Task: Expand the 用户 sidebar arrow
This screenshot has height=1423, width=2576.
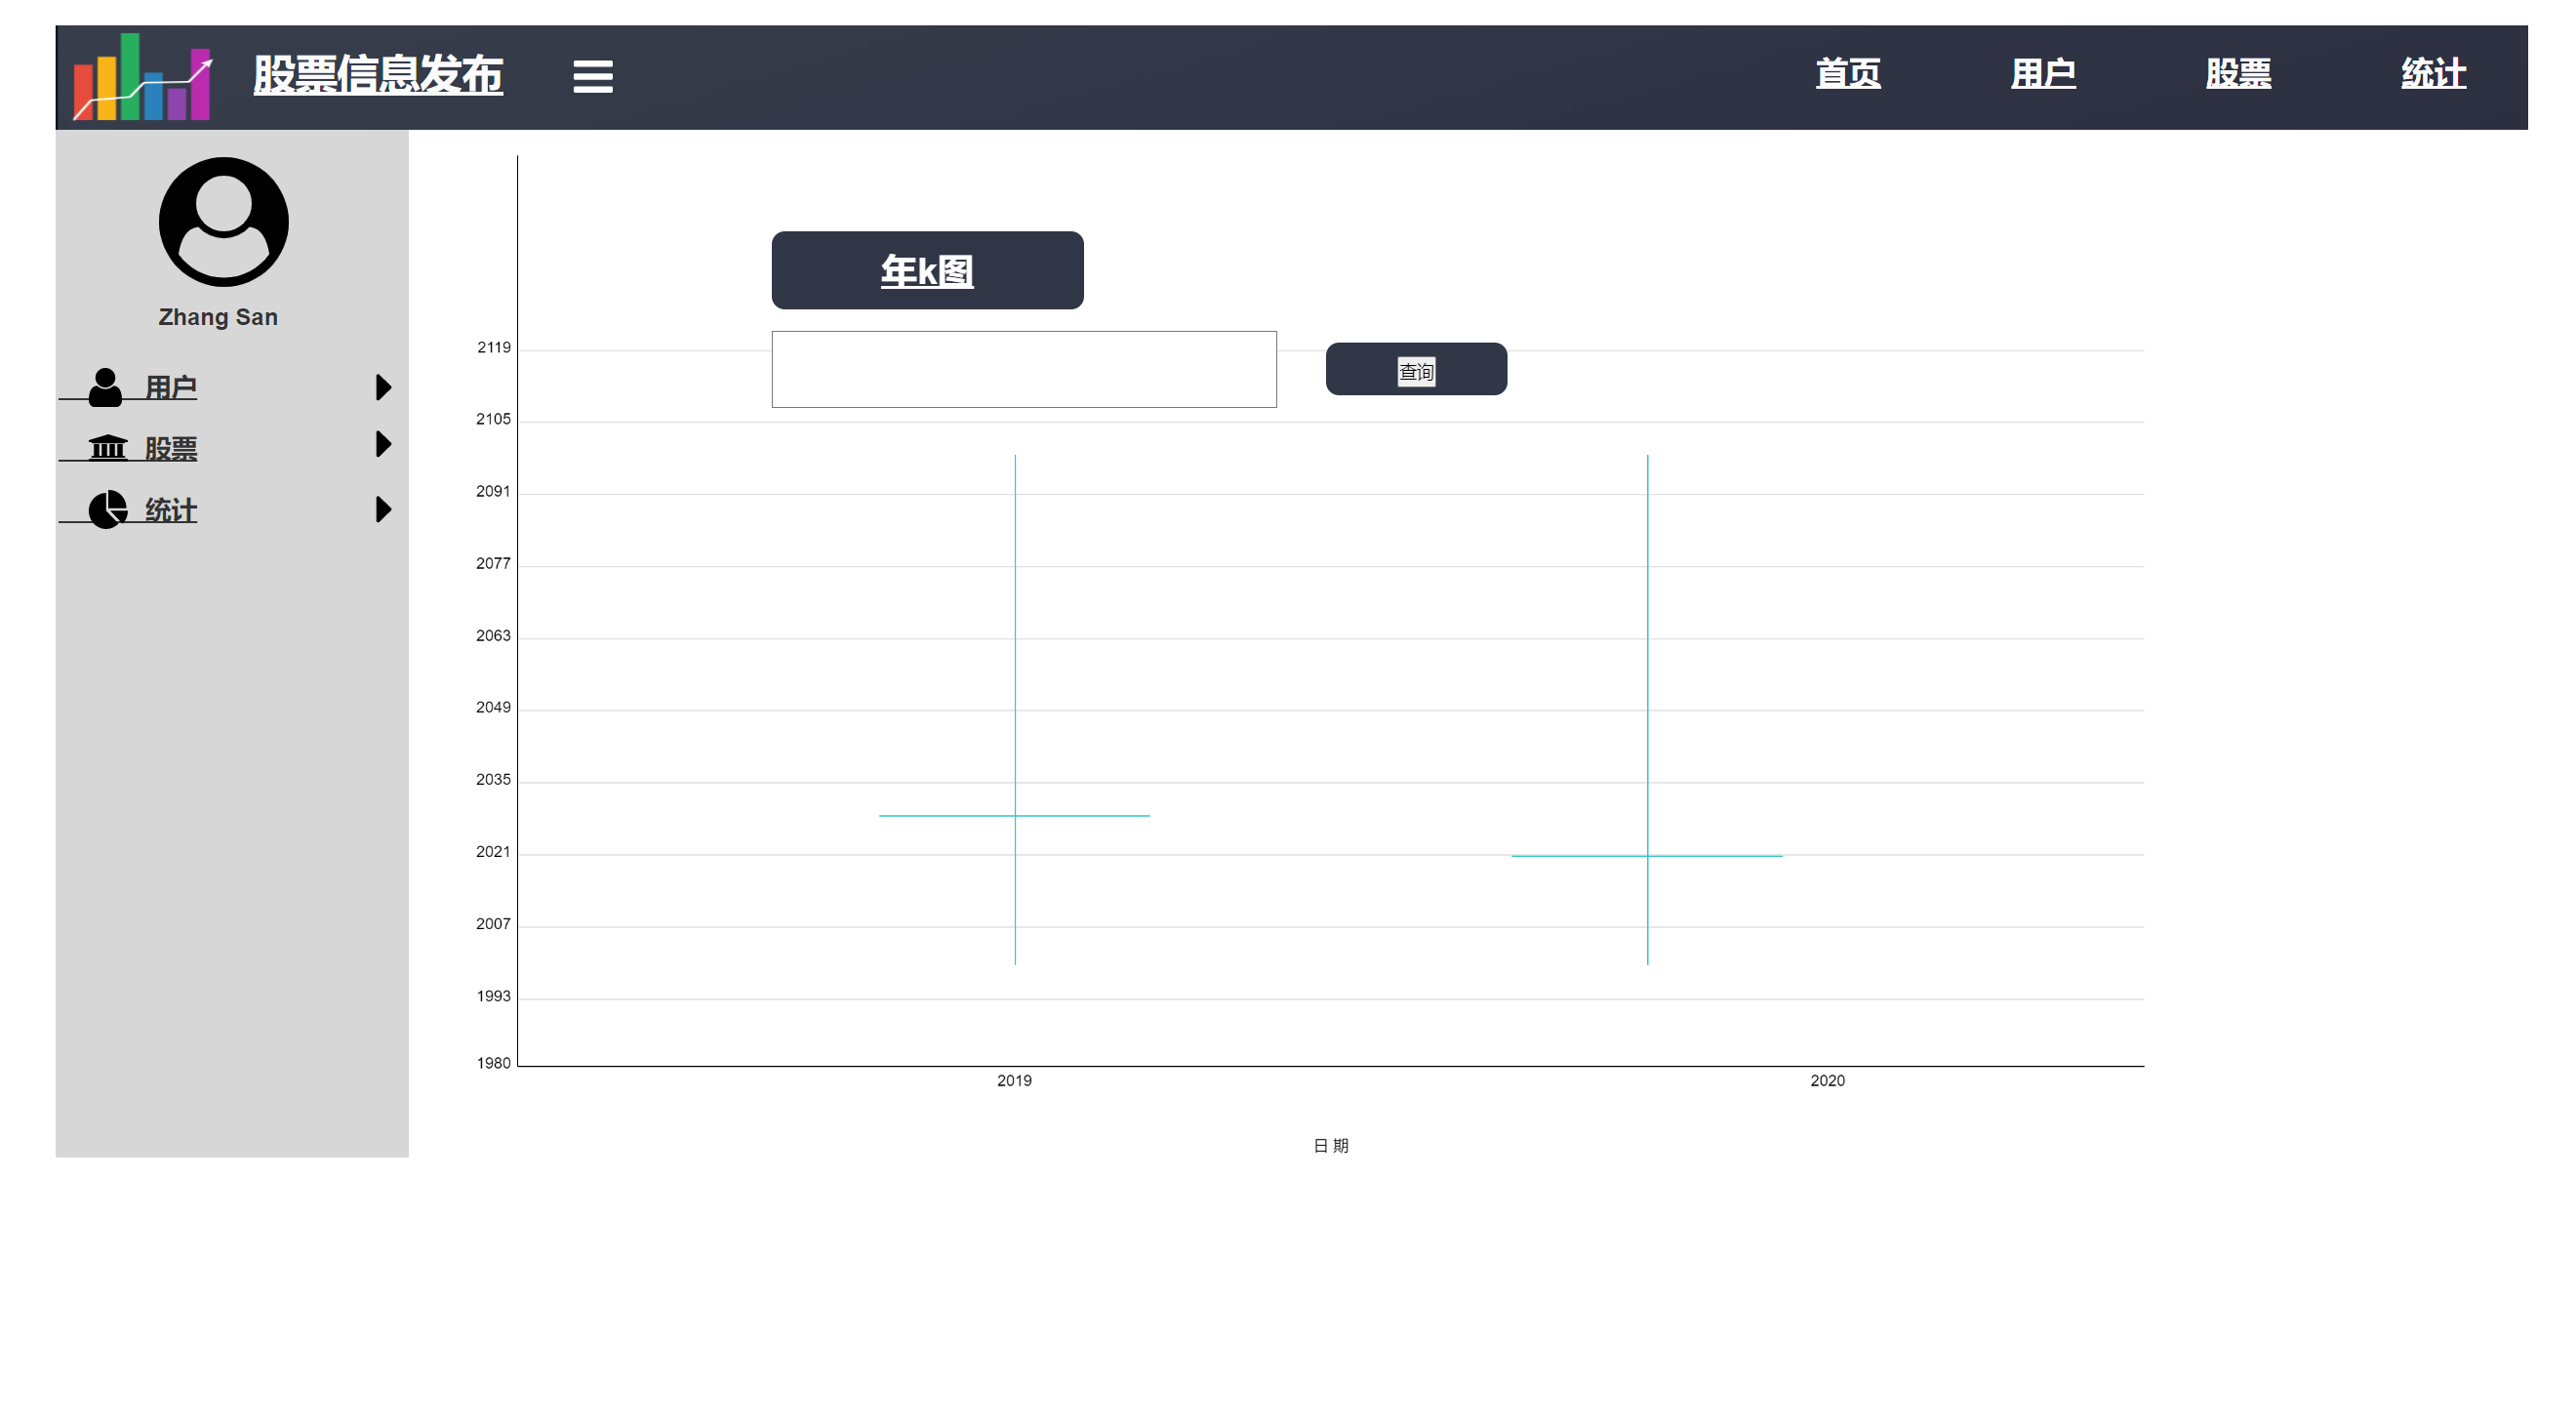Action: tap(382, 387)
